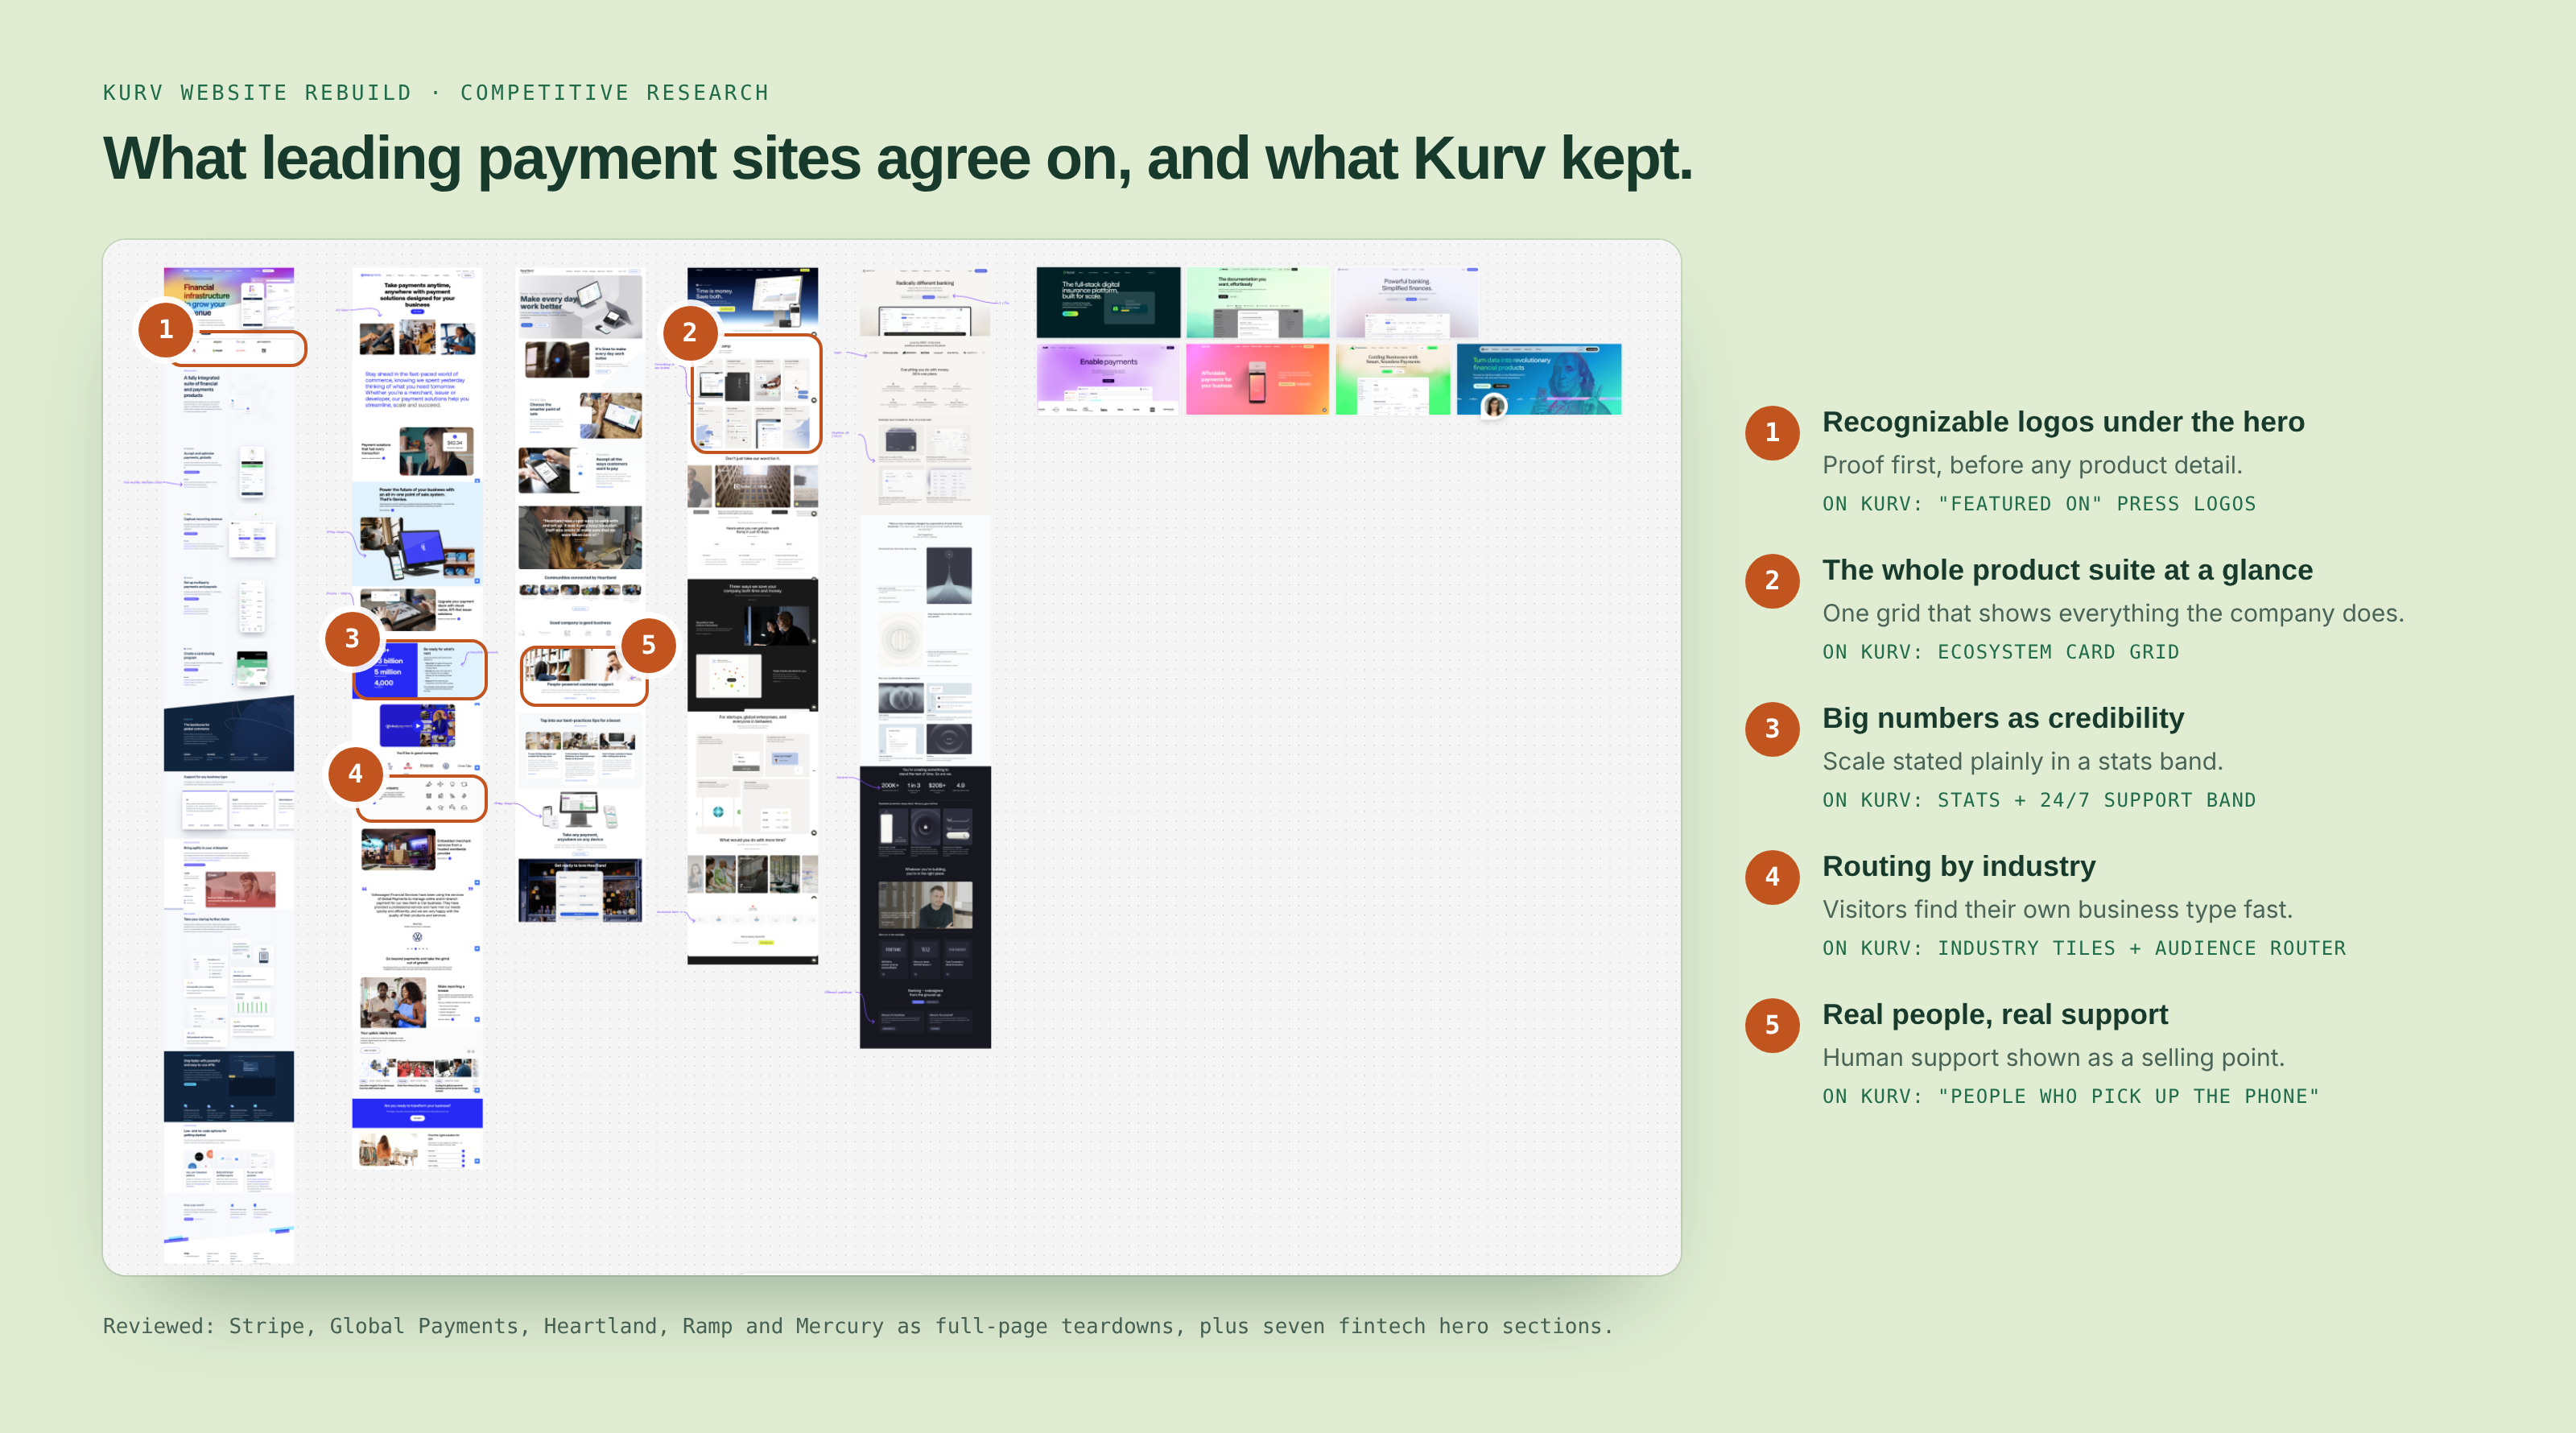Select the "Powerful banking. Simplified finances." hero thumbnail
Image resolution: width=2576 pixels, height=1433 pixels.
pos(1407,302)
